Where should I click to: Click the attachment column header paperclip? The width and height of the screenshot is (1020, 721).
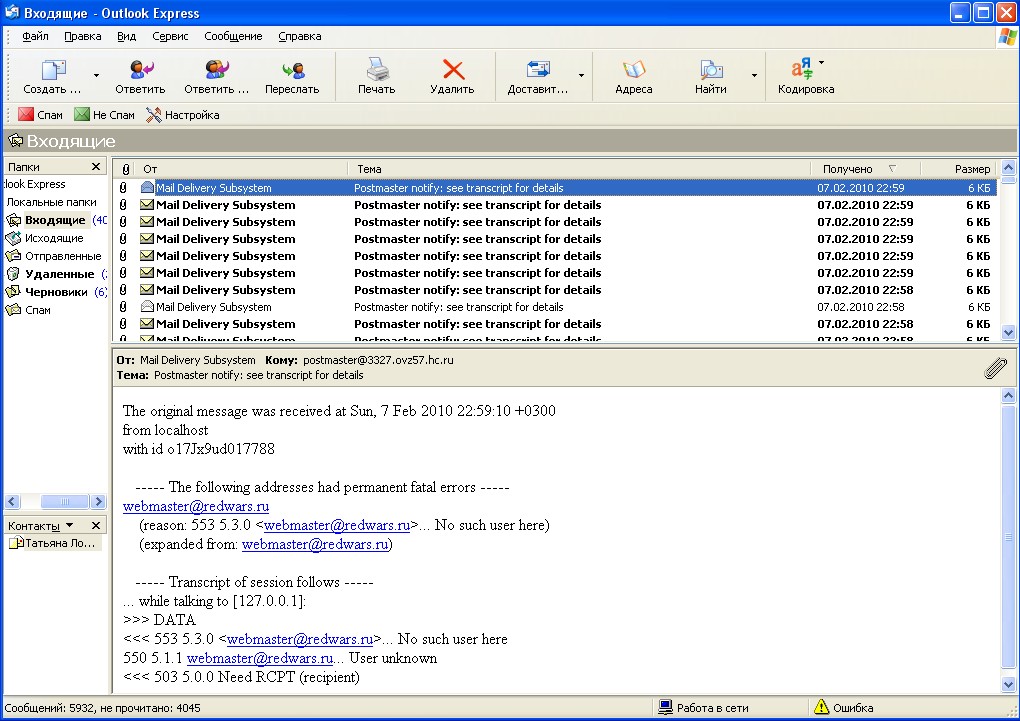(126, 169)
